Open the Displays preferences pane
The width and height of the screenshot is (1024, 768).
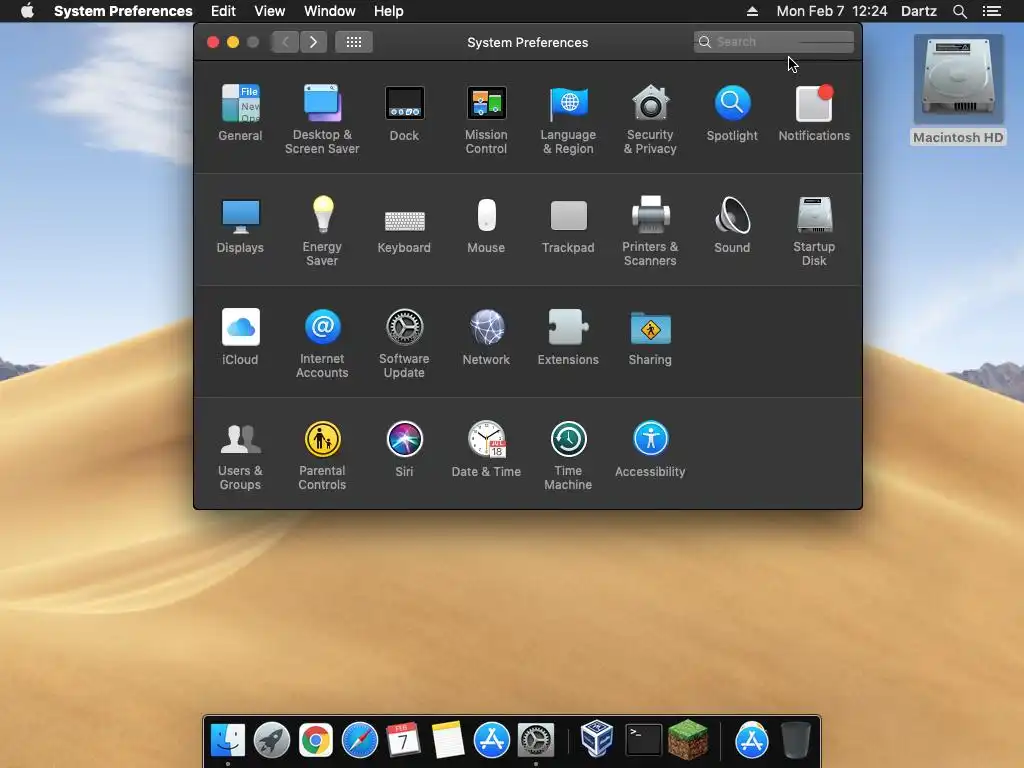coord(240,225)
